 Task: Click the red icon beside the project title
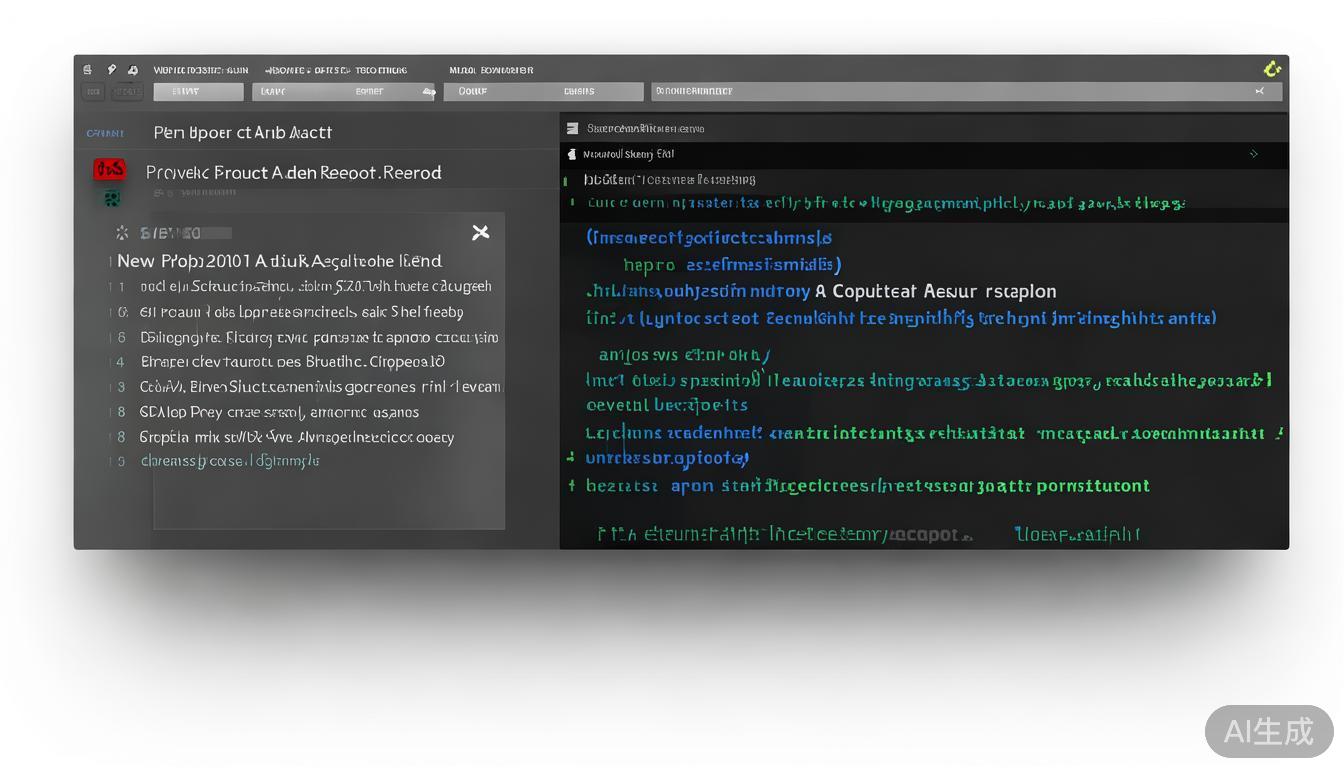(x=109, y=170)
